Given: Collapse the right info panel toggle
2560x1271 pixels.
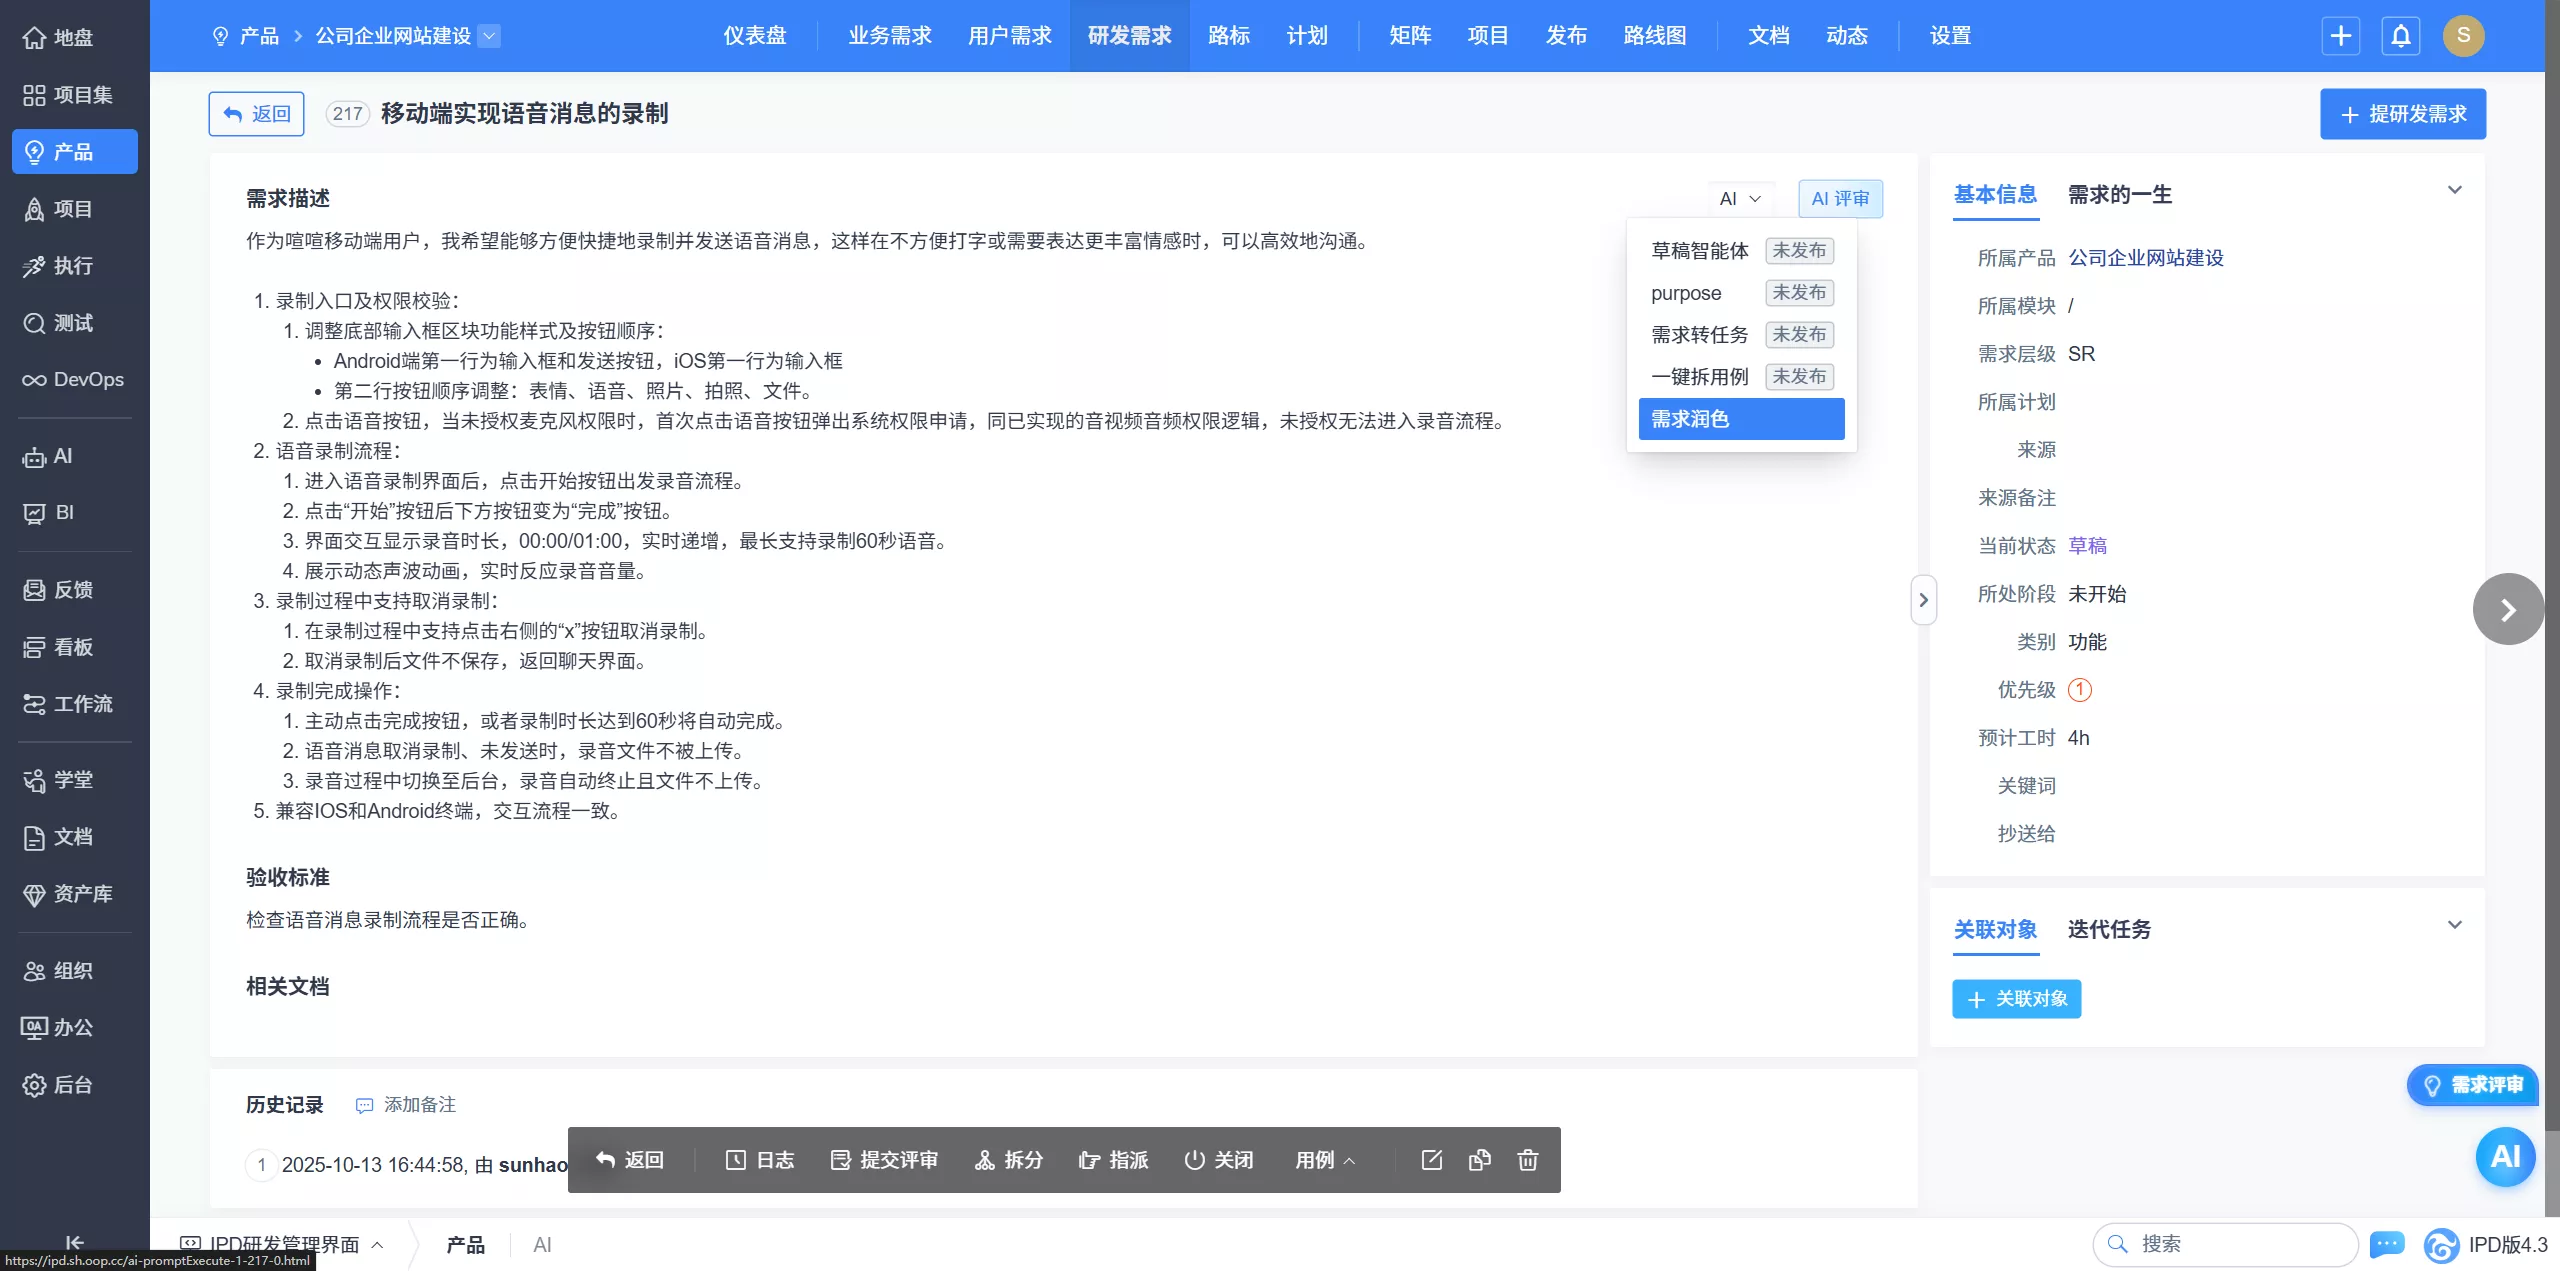Looking at the screenshot, I should point(1922,600).
